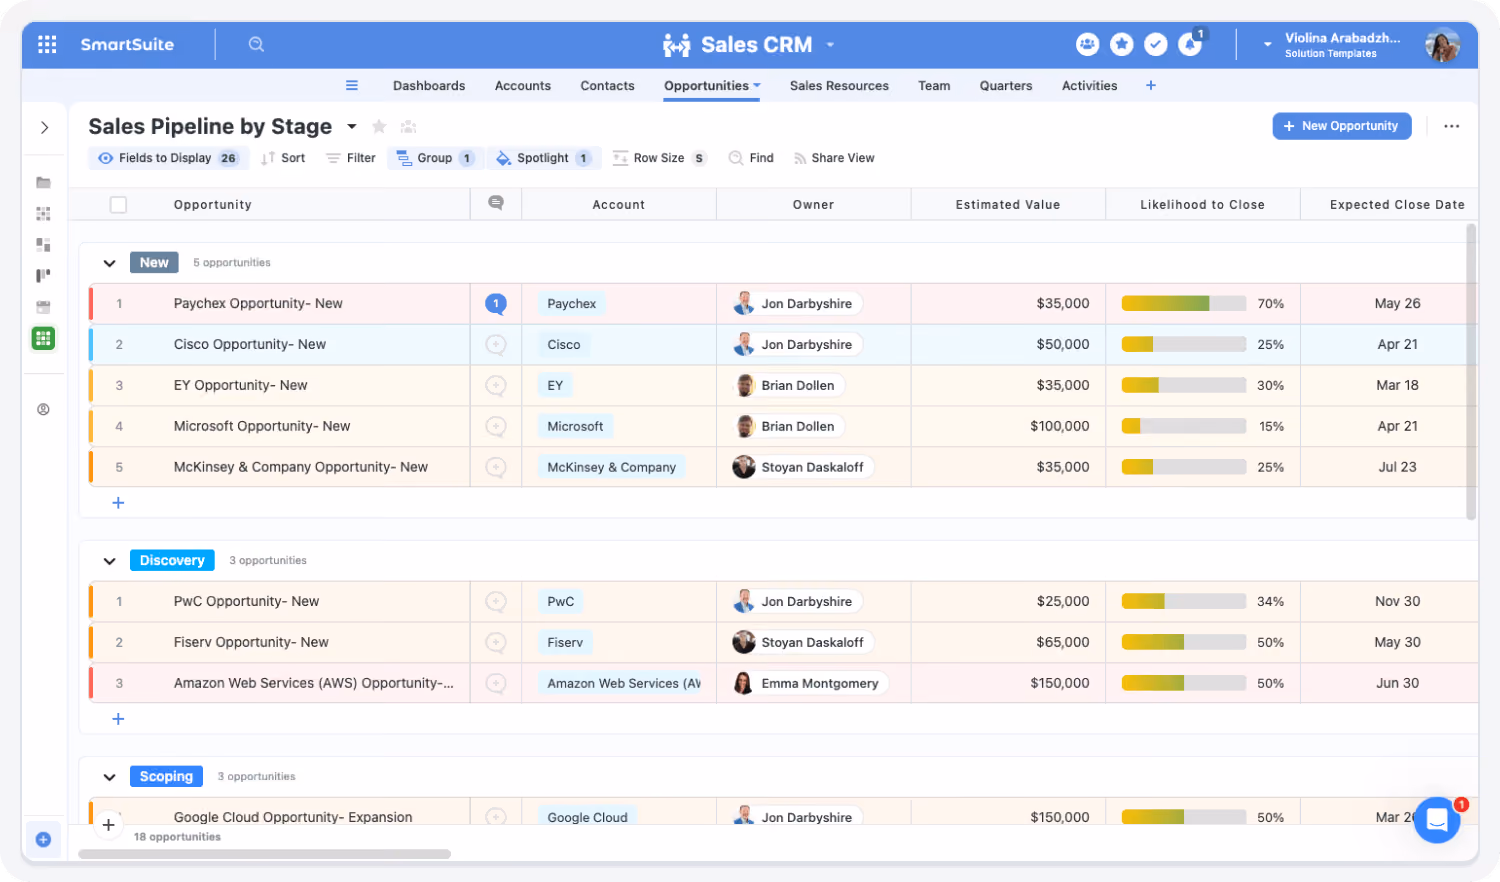This screenshot has width=1500, height=882.
Task: Open comment bubble on Paychex Opportunity row
Action: (x=495, y=303)
